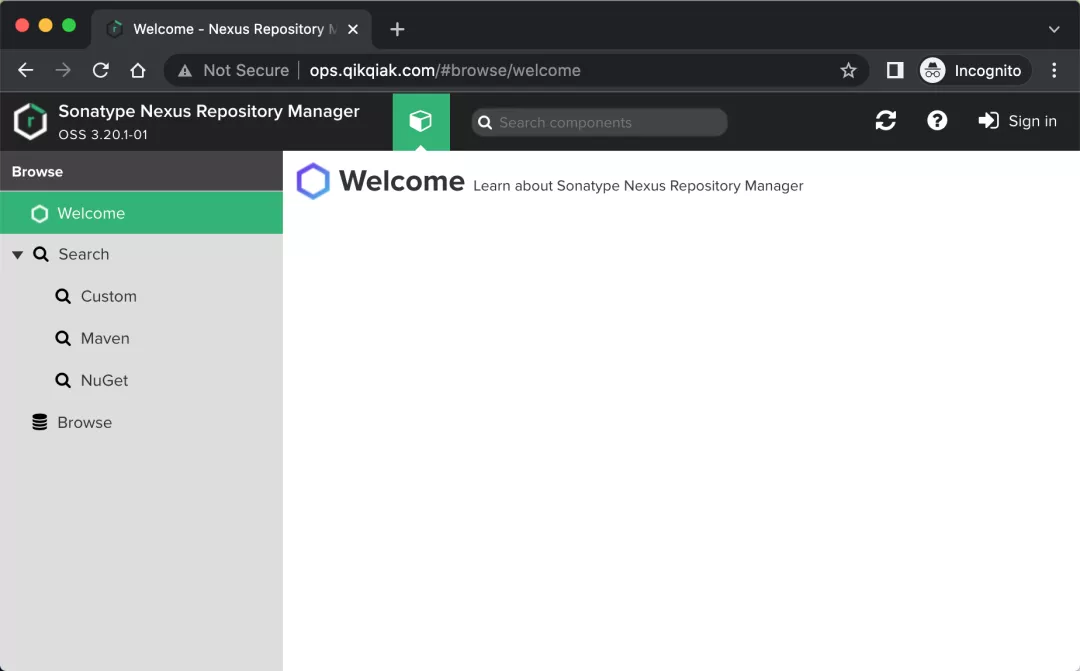The width and height of the screenshot is (1080, 671).
Task: Click the Sonatype Nexus hexagon logo
Action: point(30,122)
